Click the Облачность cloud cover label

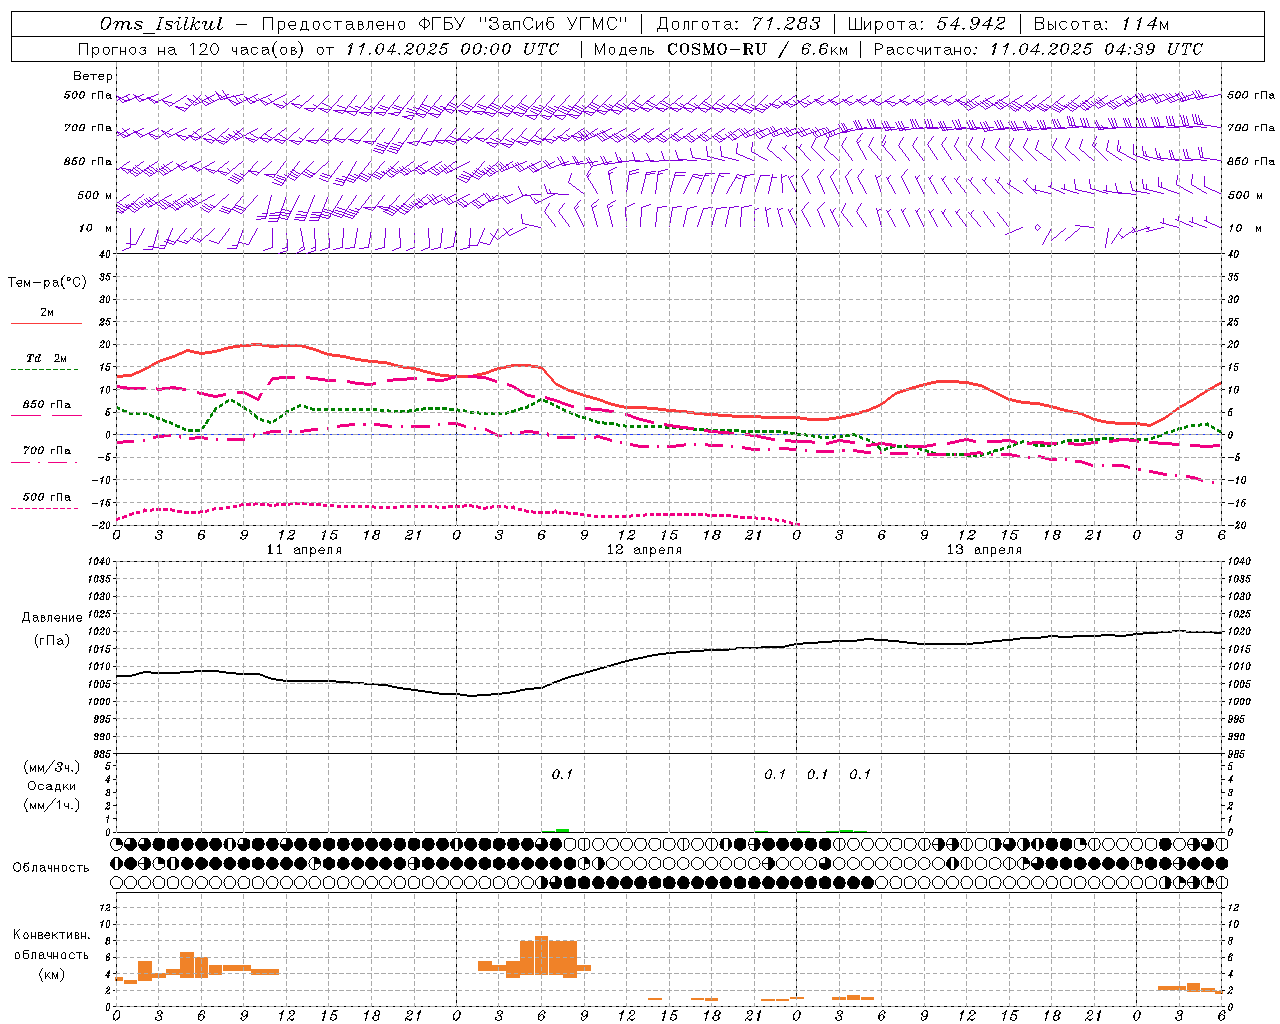51,868
